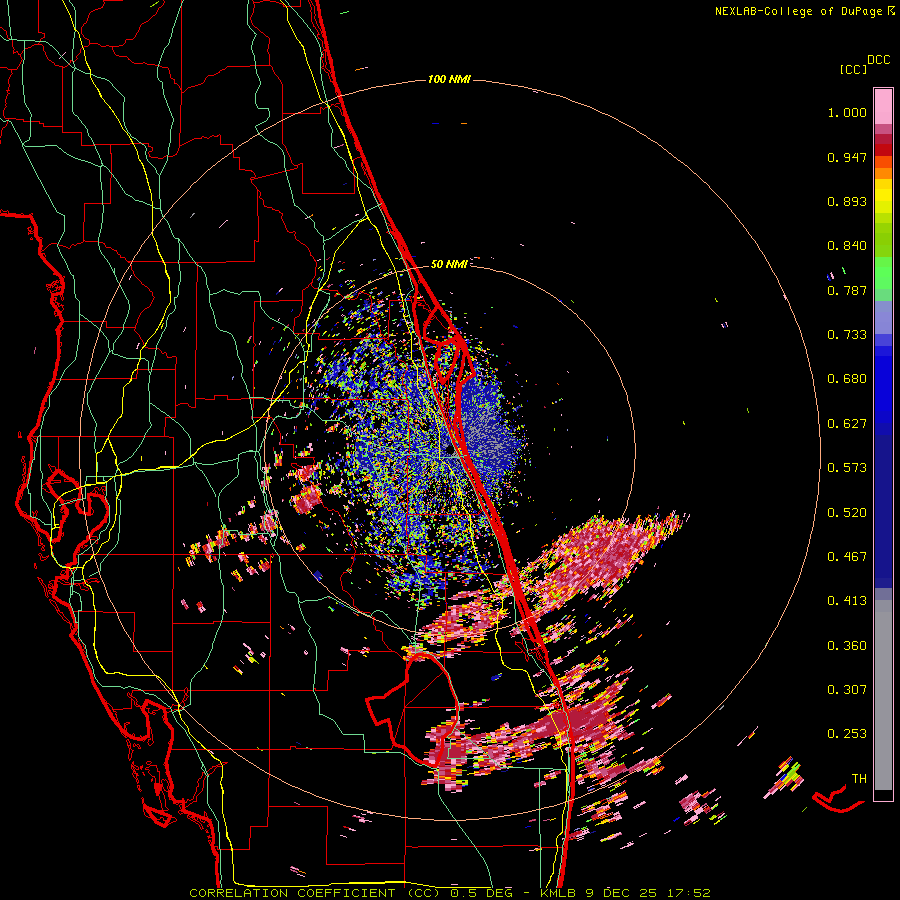Click the DCC label above the color bar

[878, 60]
